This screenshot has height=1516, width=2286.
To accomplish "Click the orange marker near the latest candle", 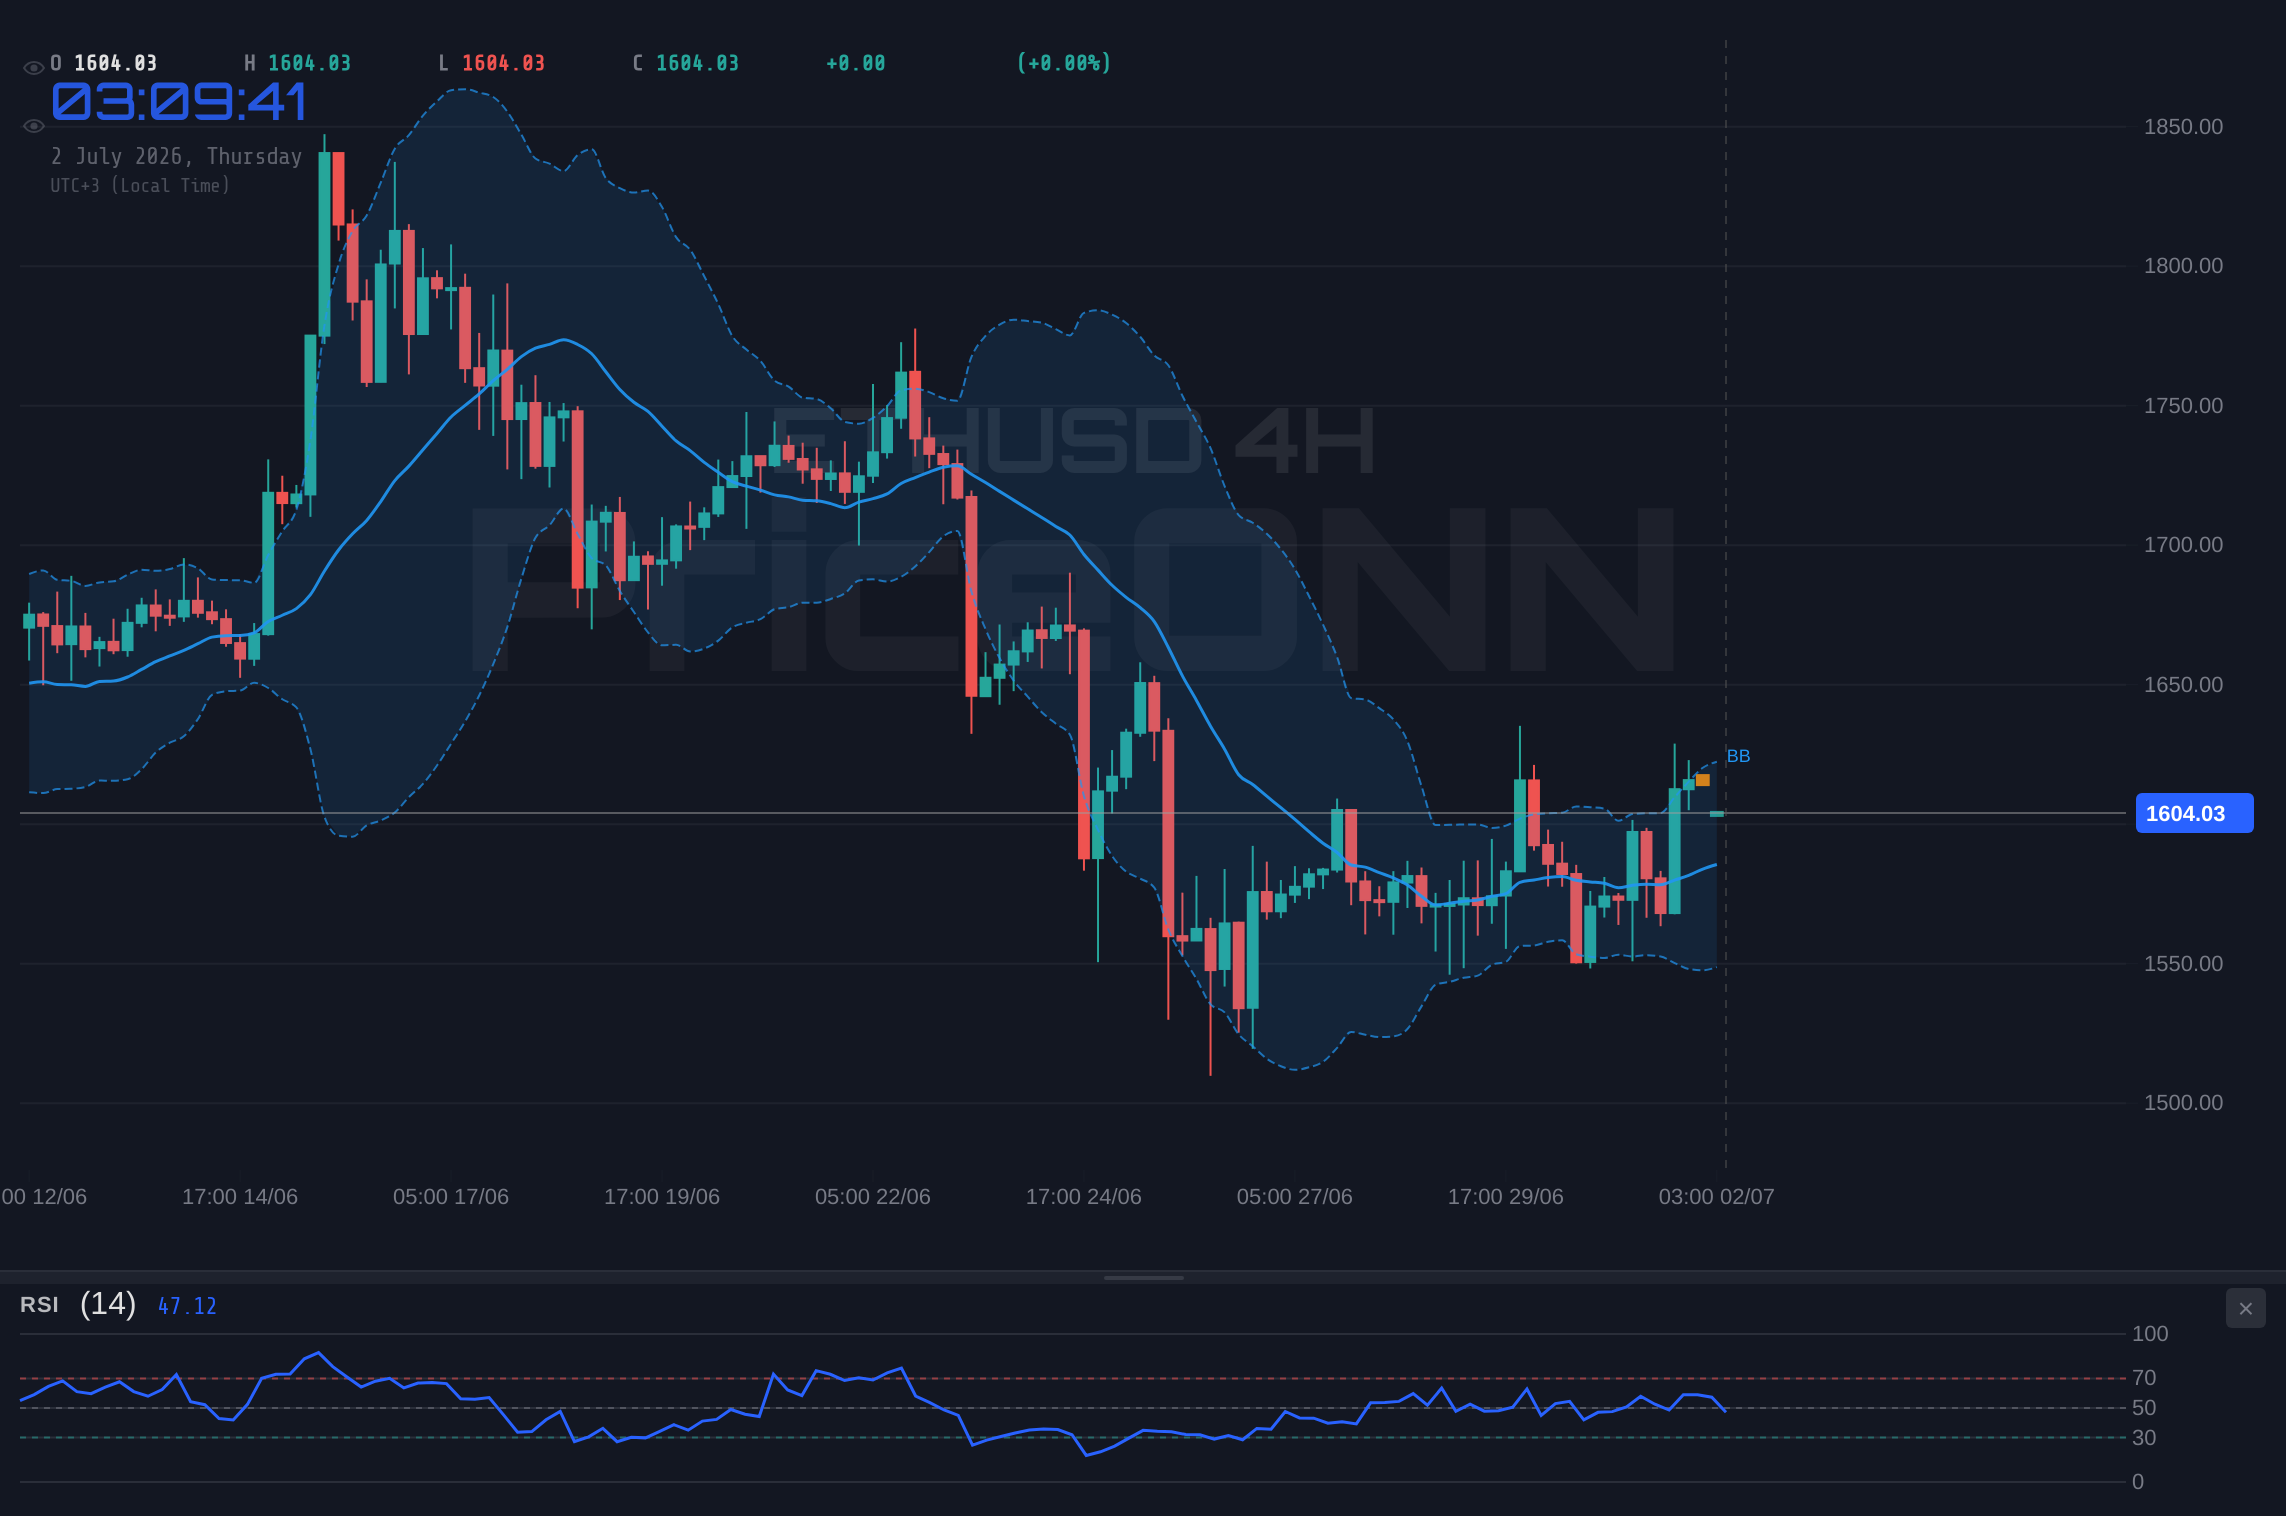I will [1702, 780].
